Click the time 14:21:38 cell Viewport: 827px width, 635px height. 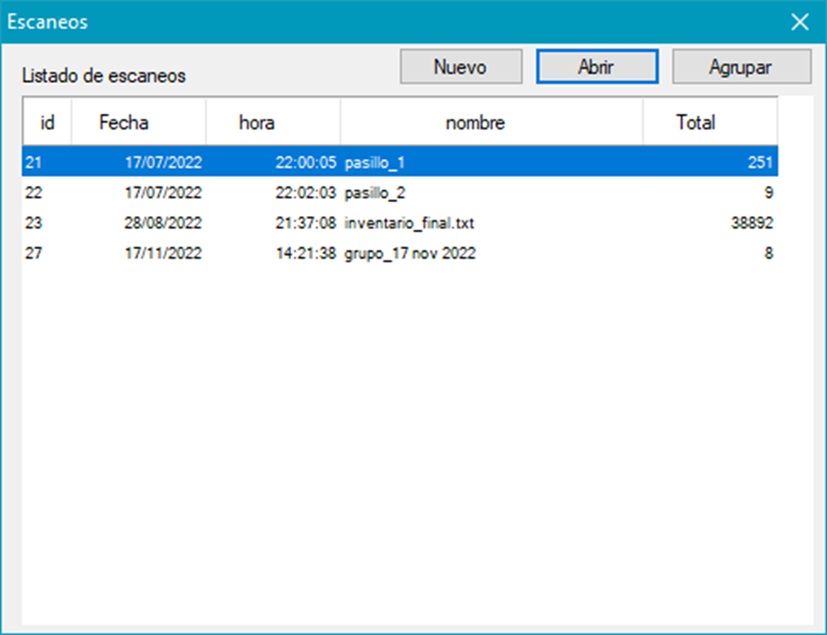tap(305, 254)
